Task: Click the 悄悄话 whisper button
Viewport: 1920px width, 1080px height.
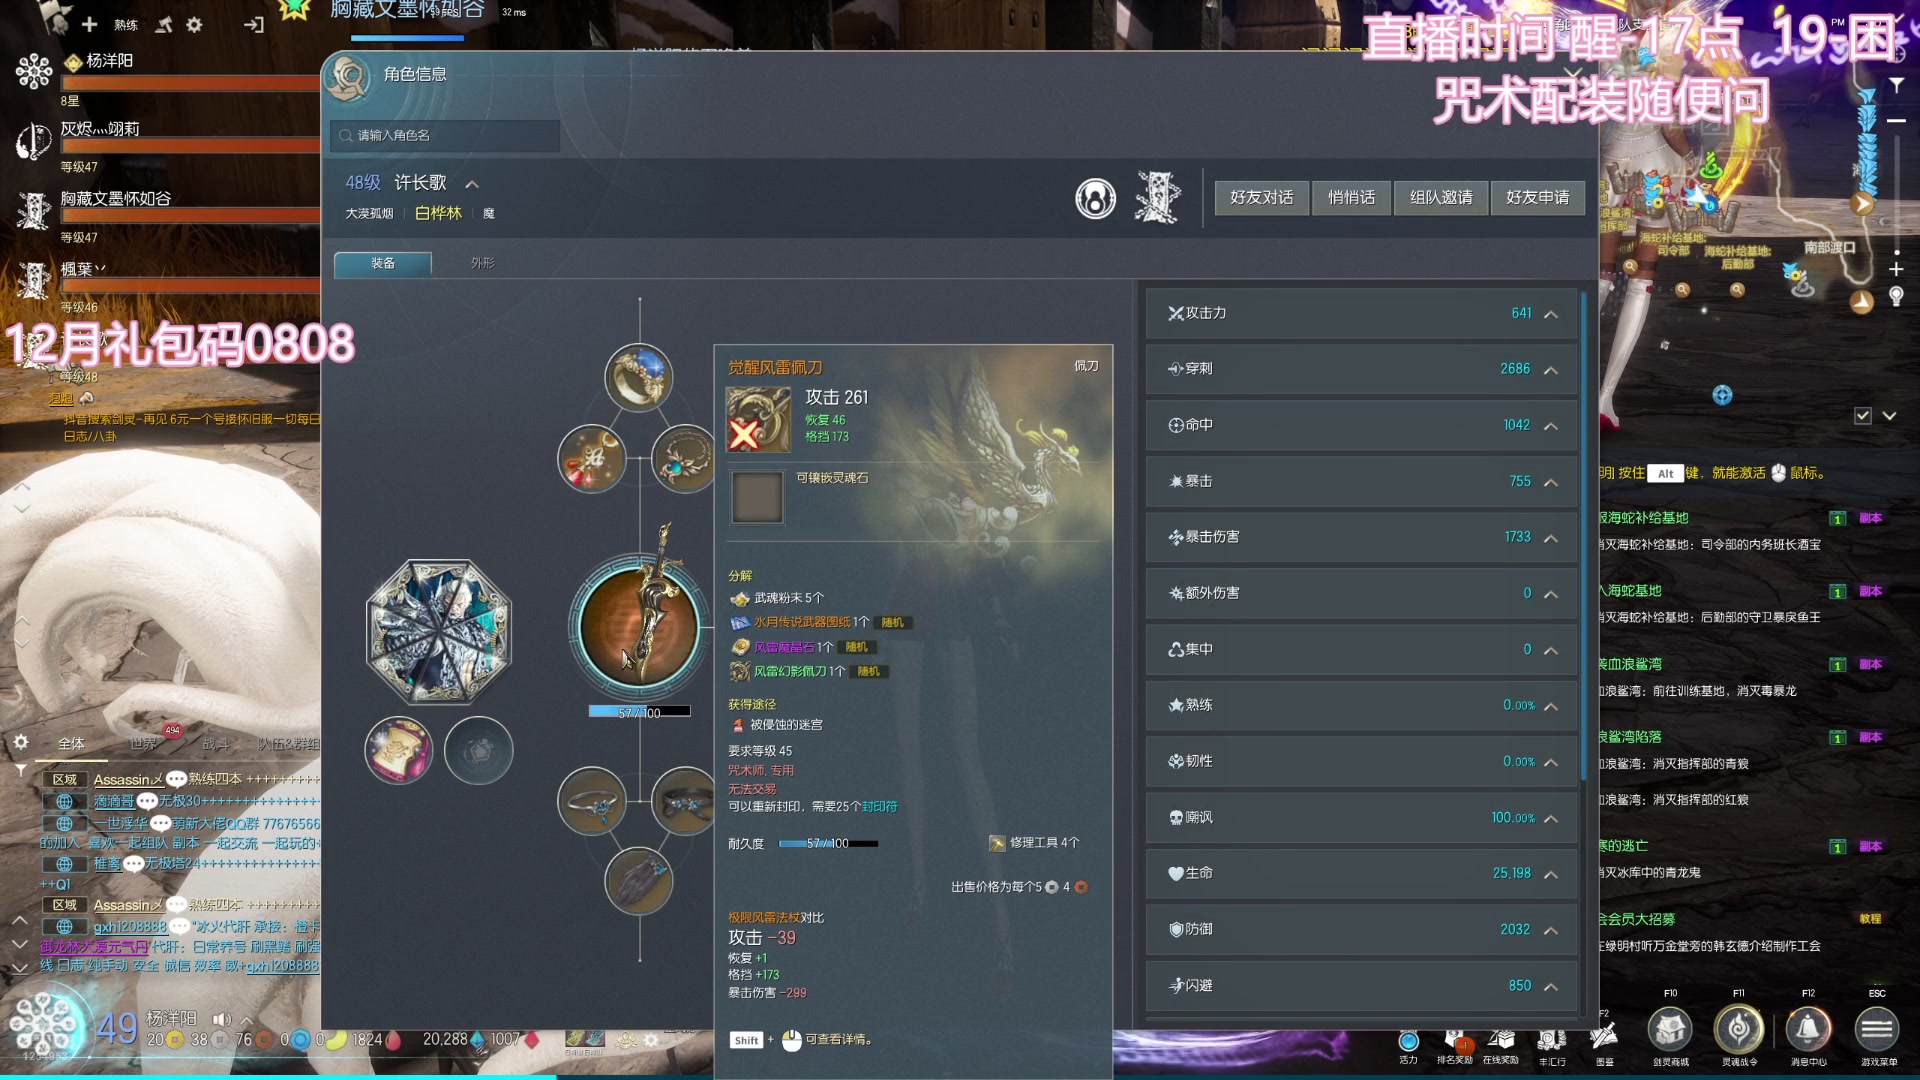Action: tap(1351, 197)
